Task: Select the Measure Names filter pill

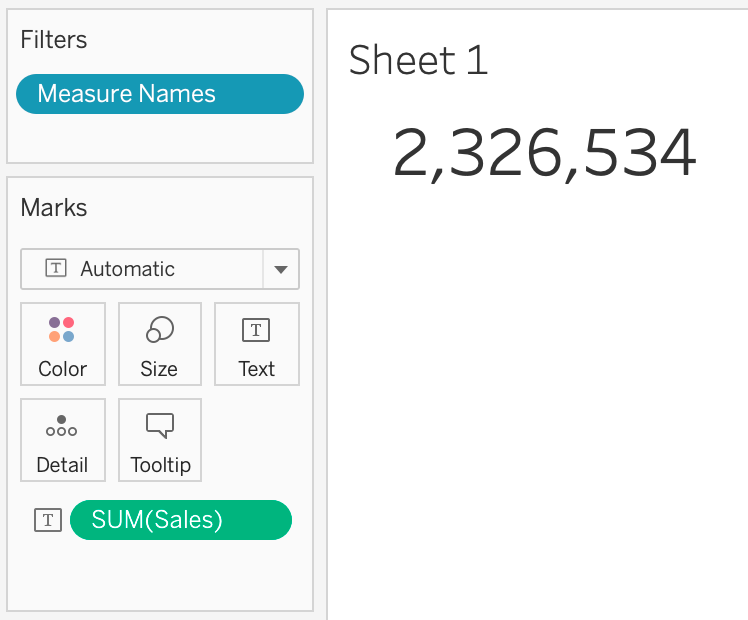Action: 160,94
